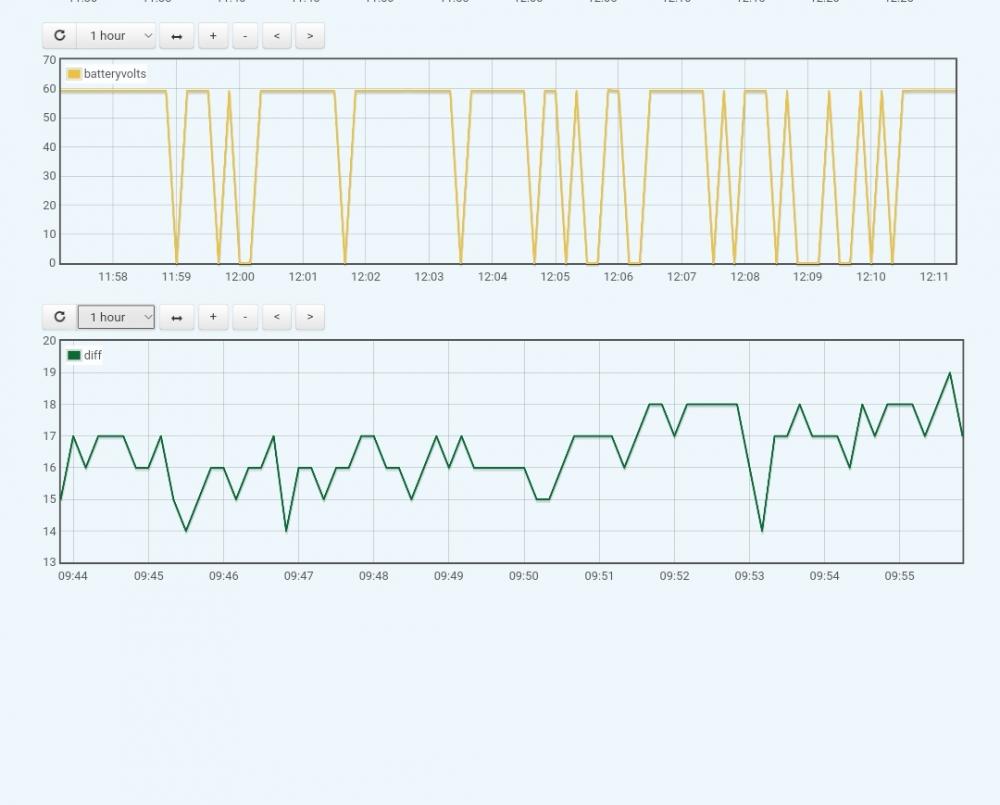Move the batteryvolts chart forward in time
Screen dimensions: 1000x805
coord(310,36)
